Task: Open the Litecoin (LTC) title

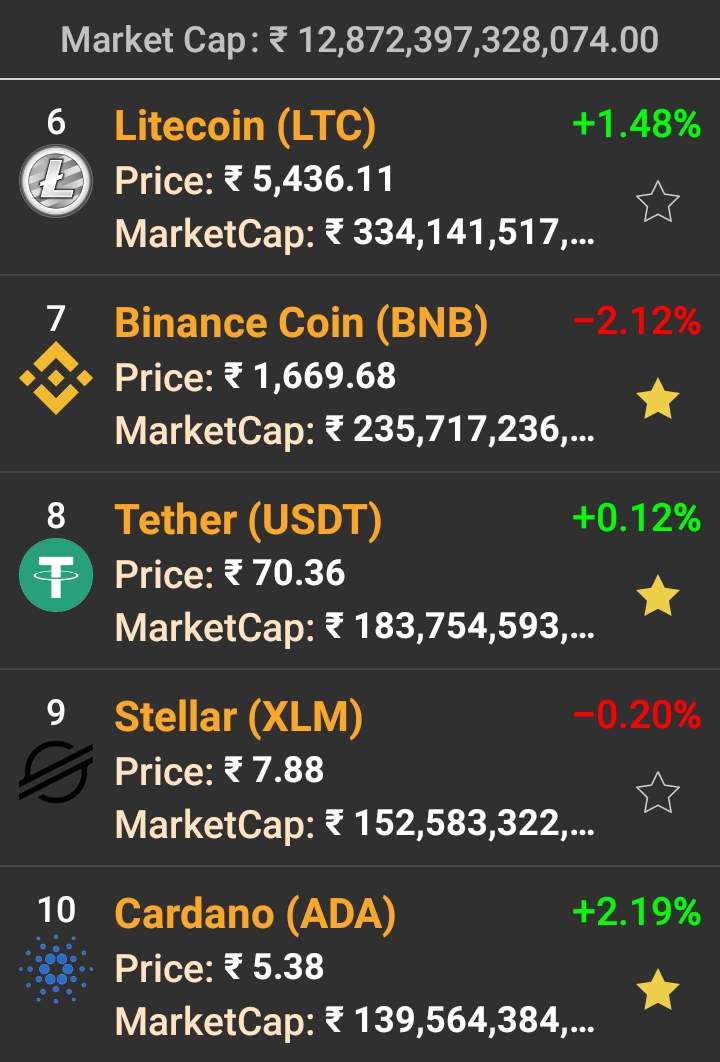Action: [x=245, y=126]
